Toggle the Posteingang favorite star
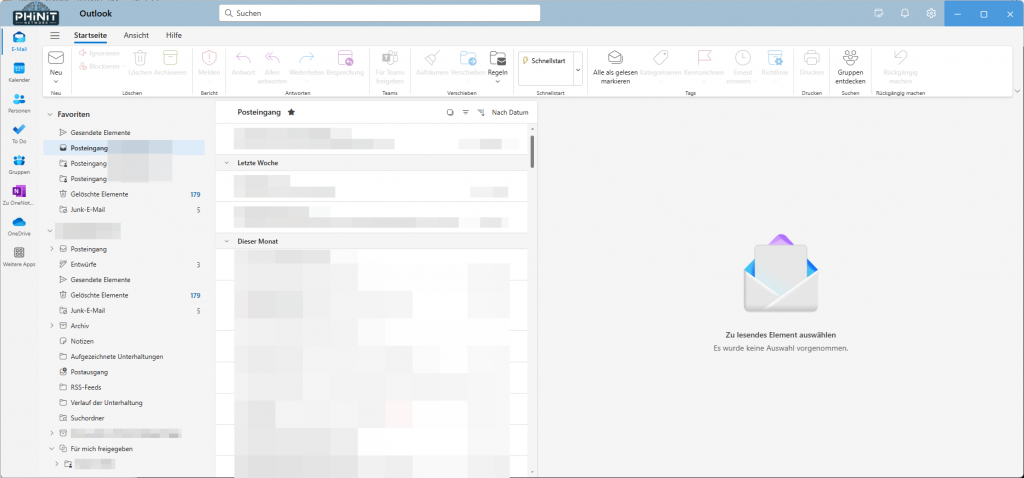 coord(291,113)
